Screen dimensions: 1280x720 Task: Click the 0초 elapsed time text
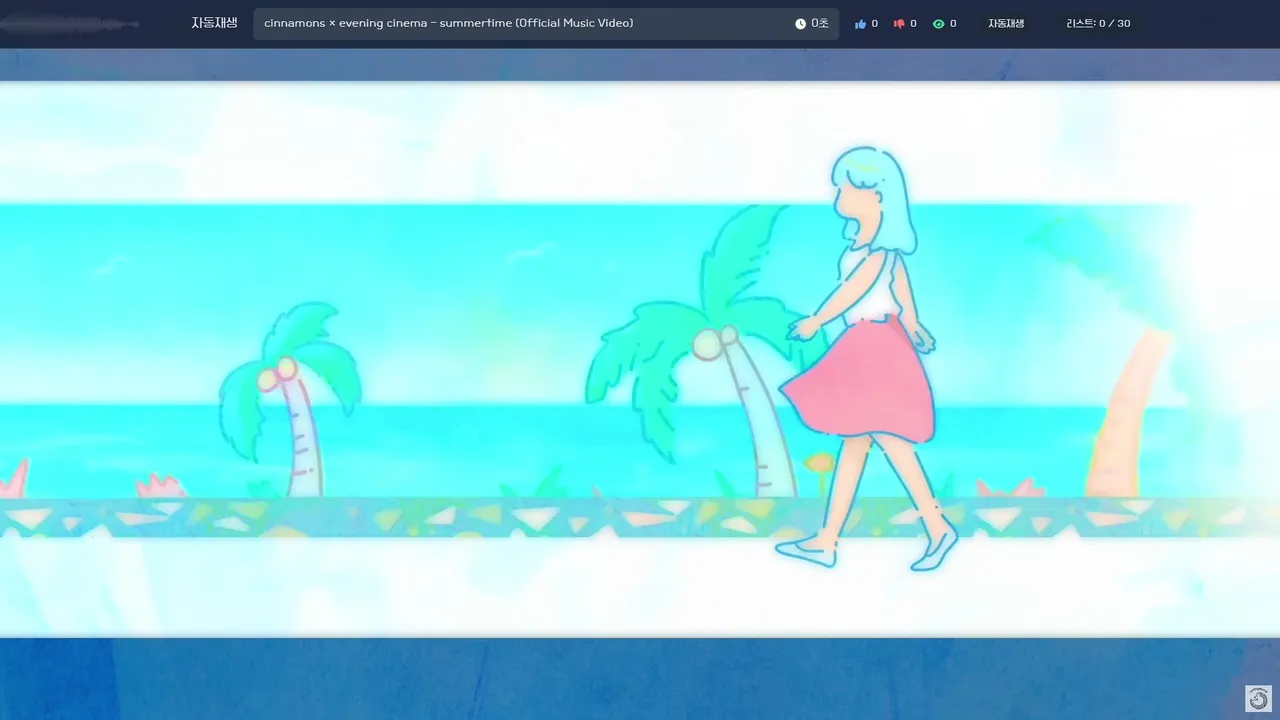point(820,24)
